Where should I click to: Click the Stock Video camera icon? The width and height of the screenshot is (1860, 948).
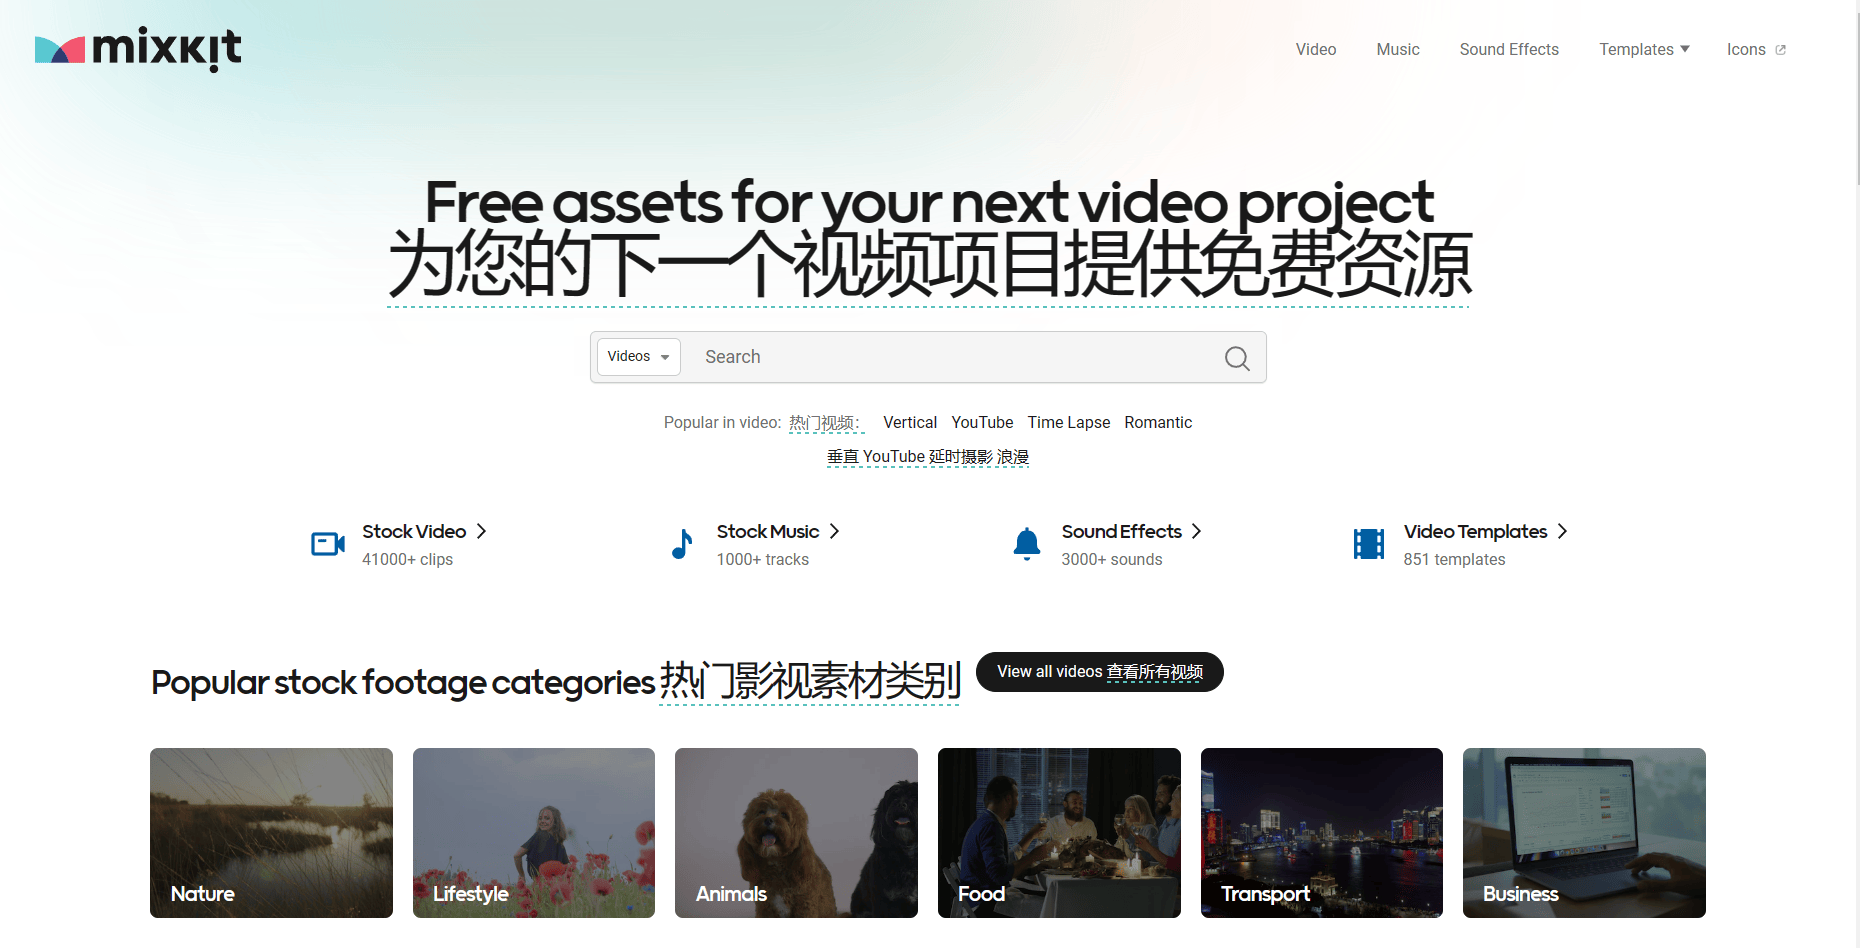coord(328,544)
